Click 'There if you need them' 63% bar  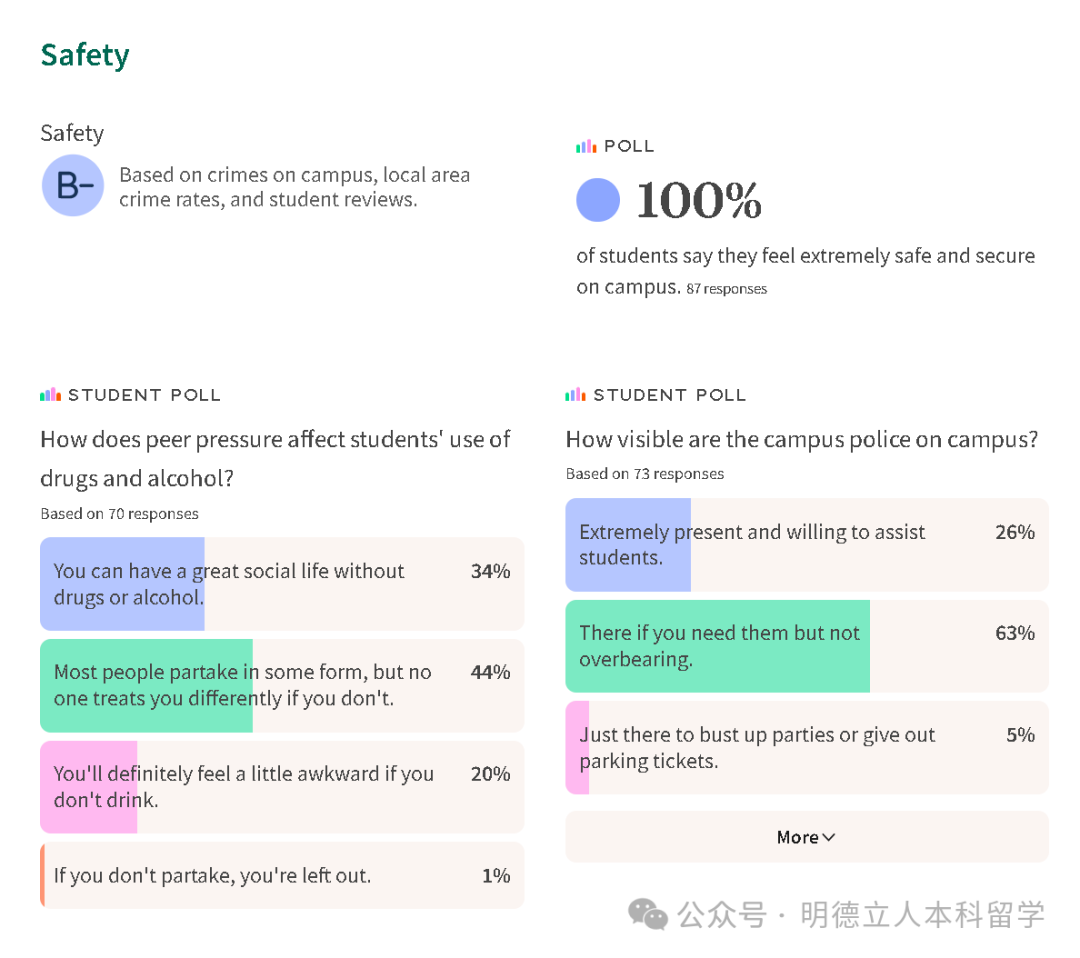pyautogui.click(x=806, y=646)
